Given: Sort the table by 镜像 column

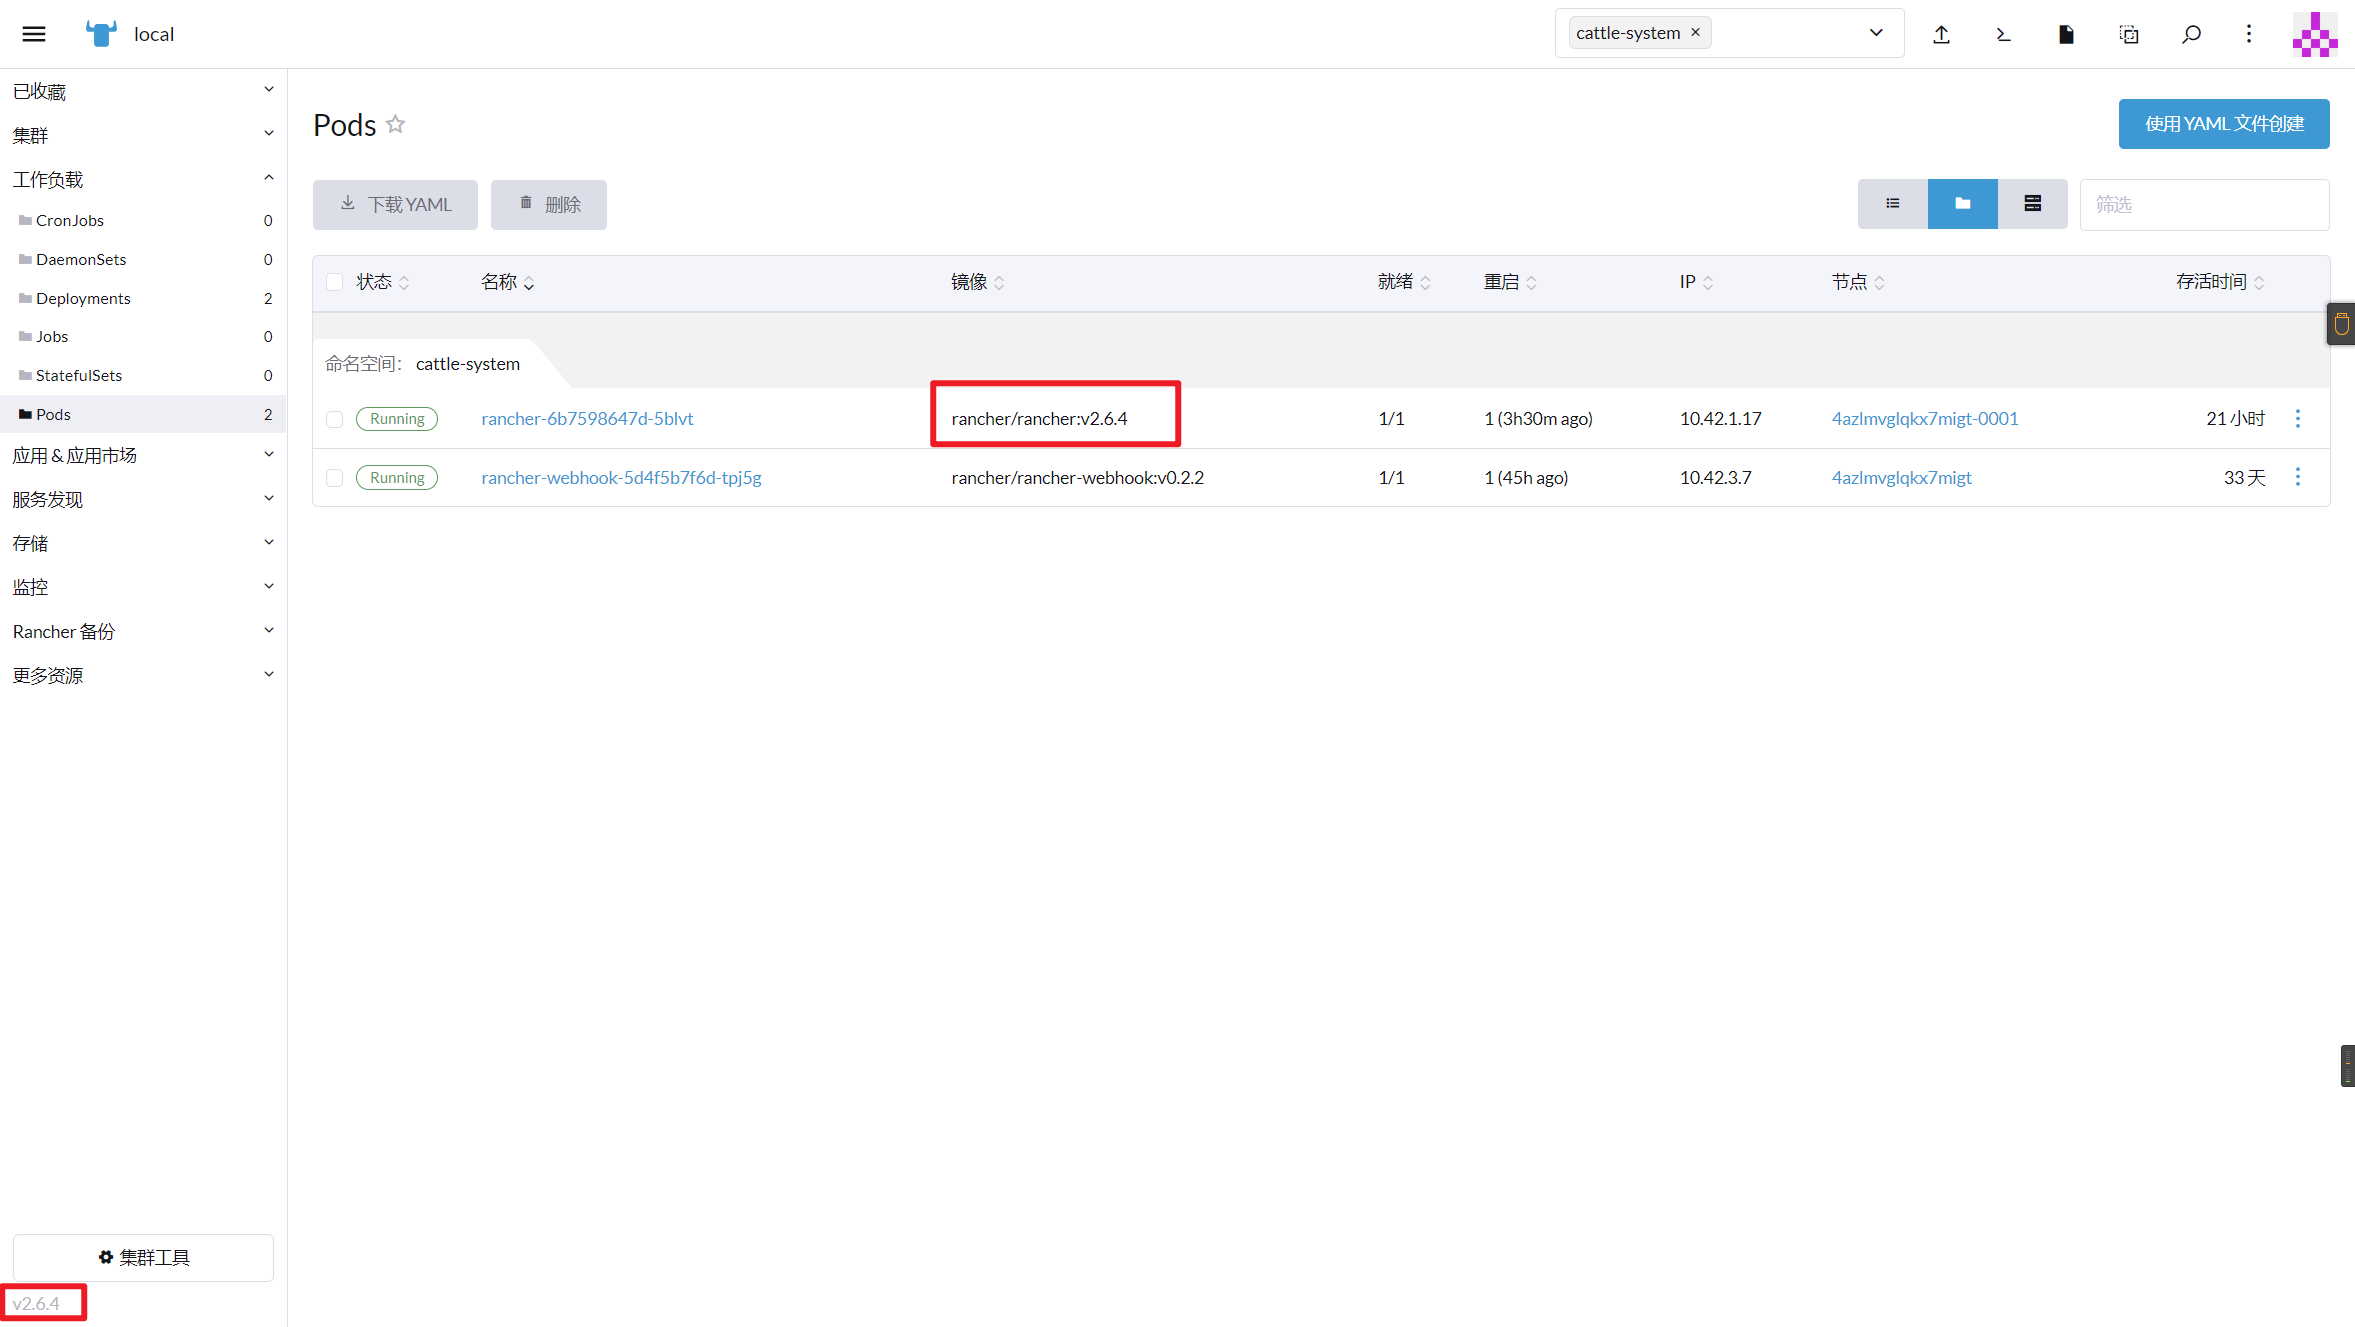Looking at the screenshot, I should coord(978,283).
